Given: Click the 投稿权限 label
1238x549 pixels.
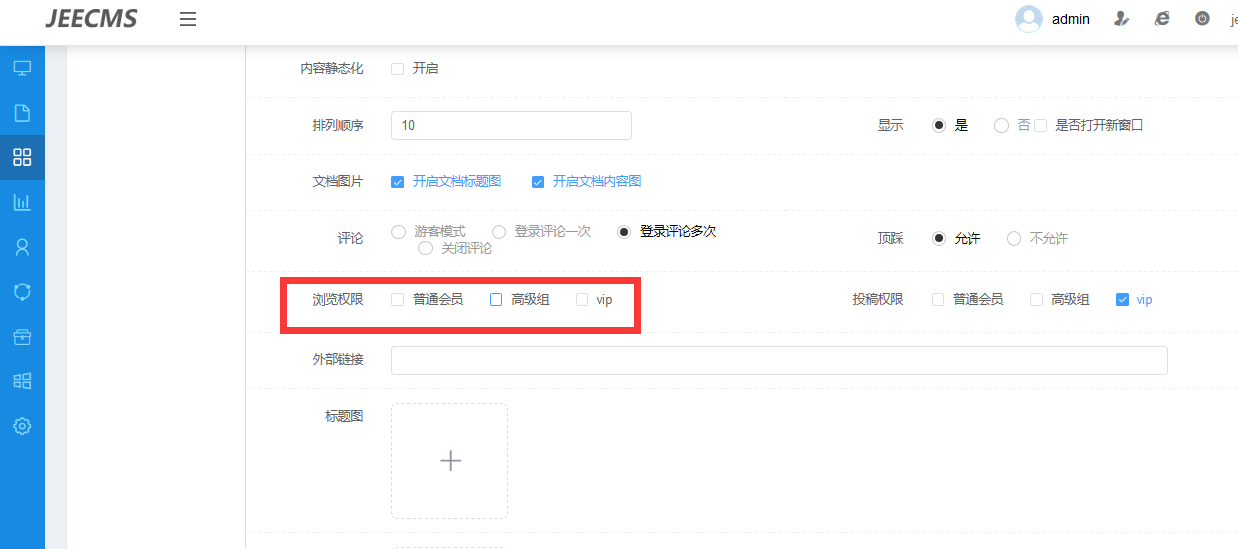Looking at the screenshot, I should pyautogui.click(x=878, y=299).
